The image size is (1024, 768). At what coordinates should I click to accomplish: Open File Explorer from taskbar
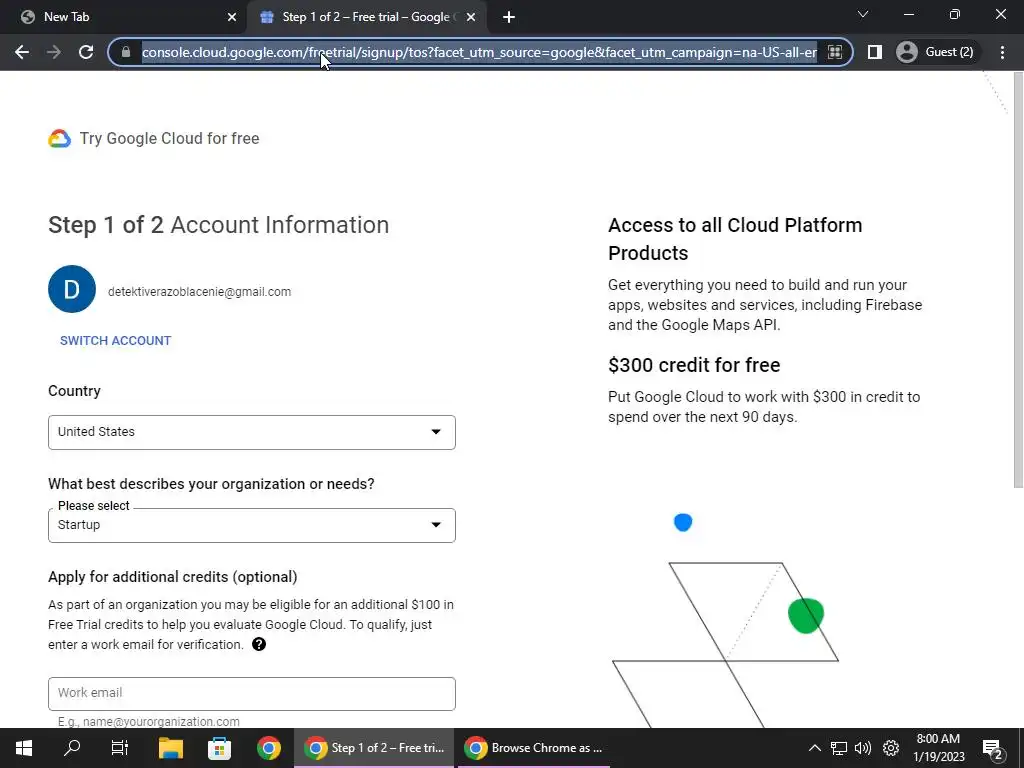click(x=171, y=748)
